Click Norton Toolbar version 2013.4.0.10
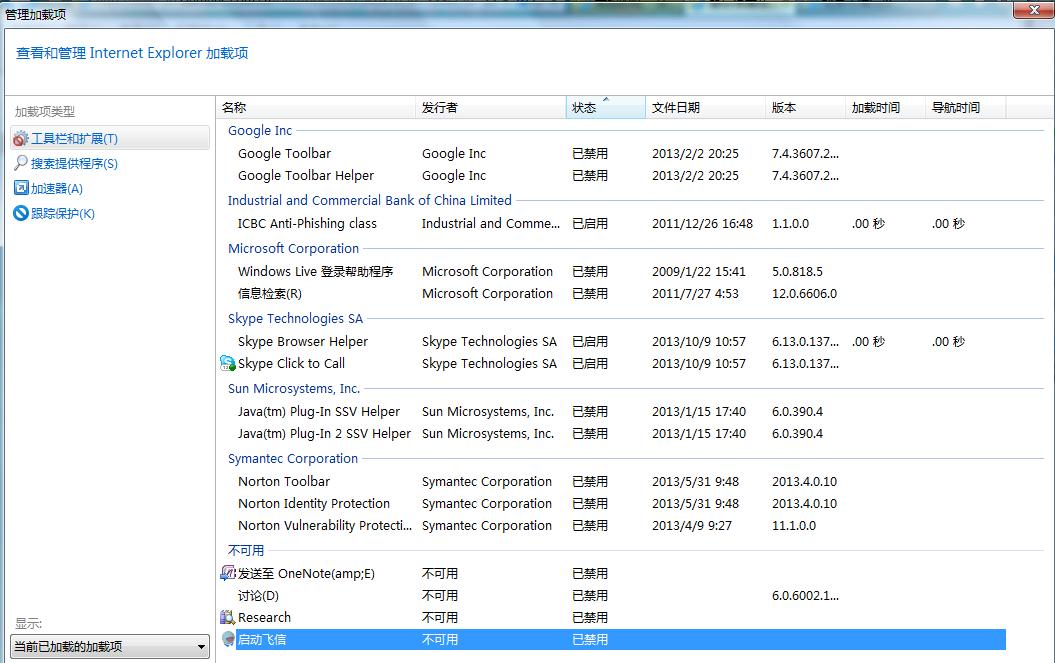This screenshot has height=663, width=1055. [x=805, y=482]
